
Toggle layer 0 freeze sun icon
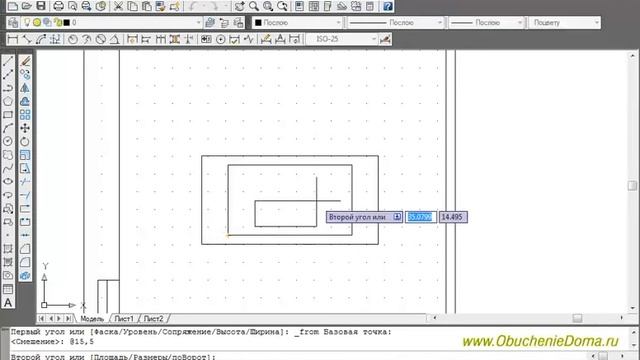37,22
